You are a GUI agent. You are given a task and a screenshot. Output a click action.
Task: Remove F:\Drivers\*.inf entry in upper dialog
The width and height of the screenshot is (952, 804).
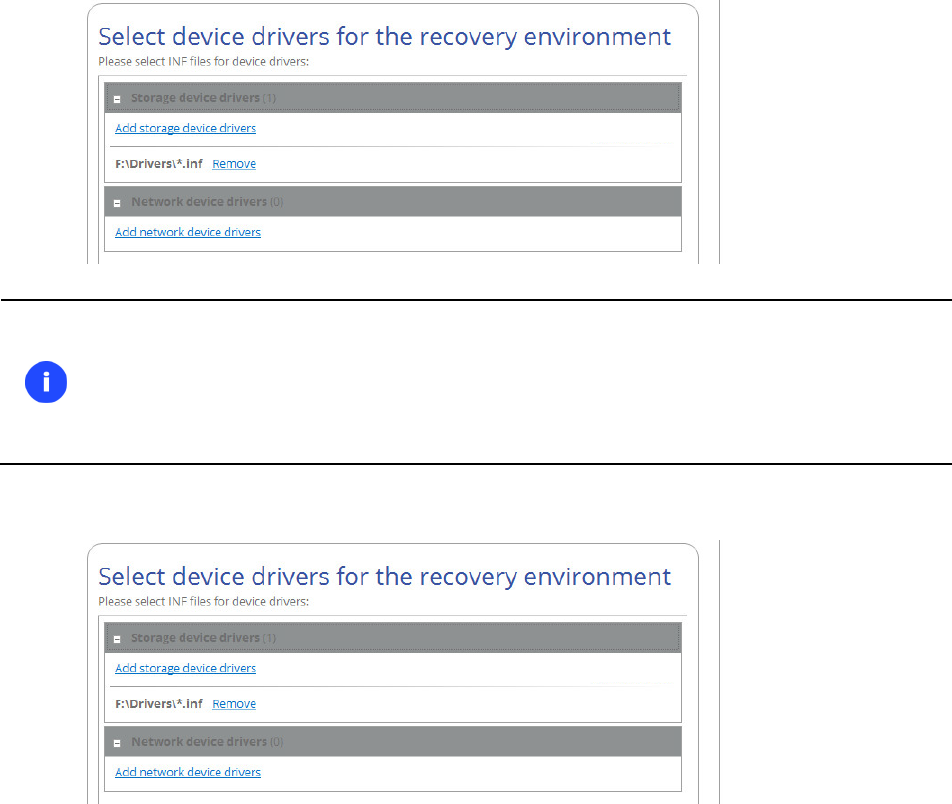(234, 164)
